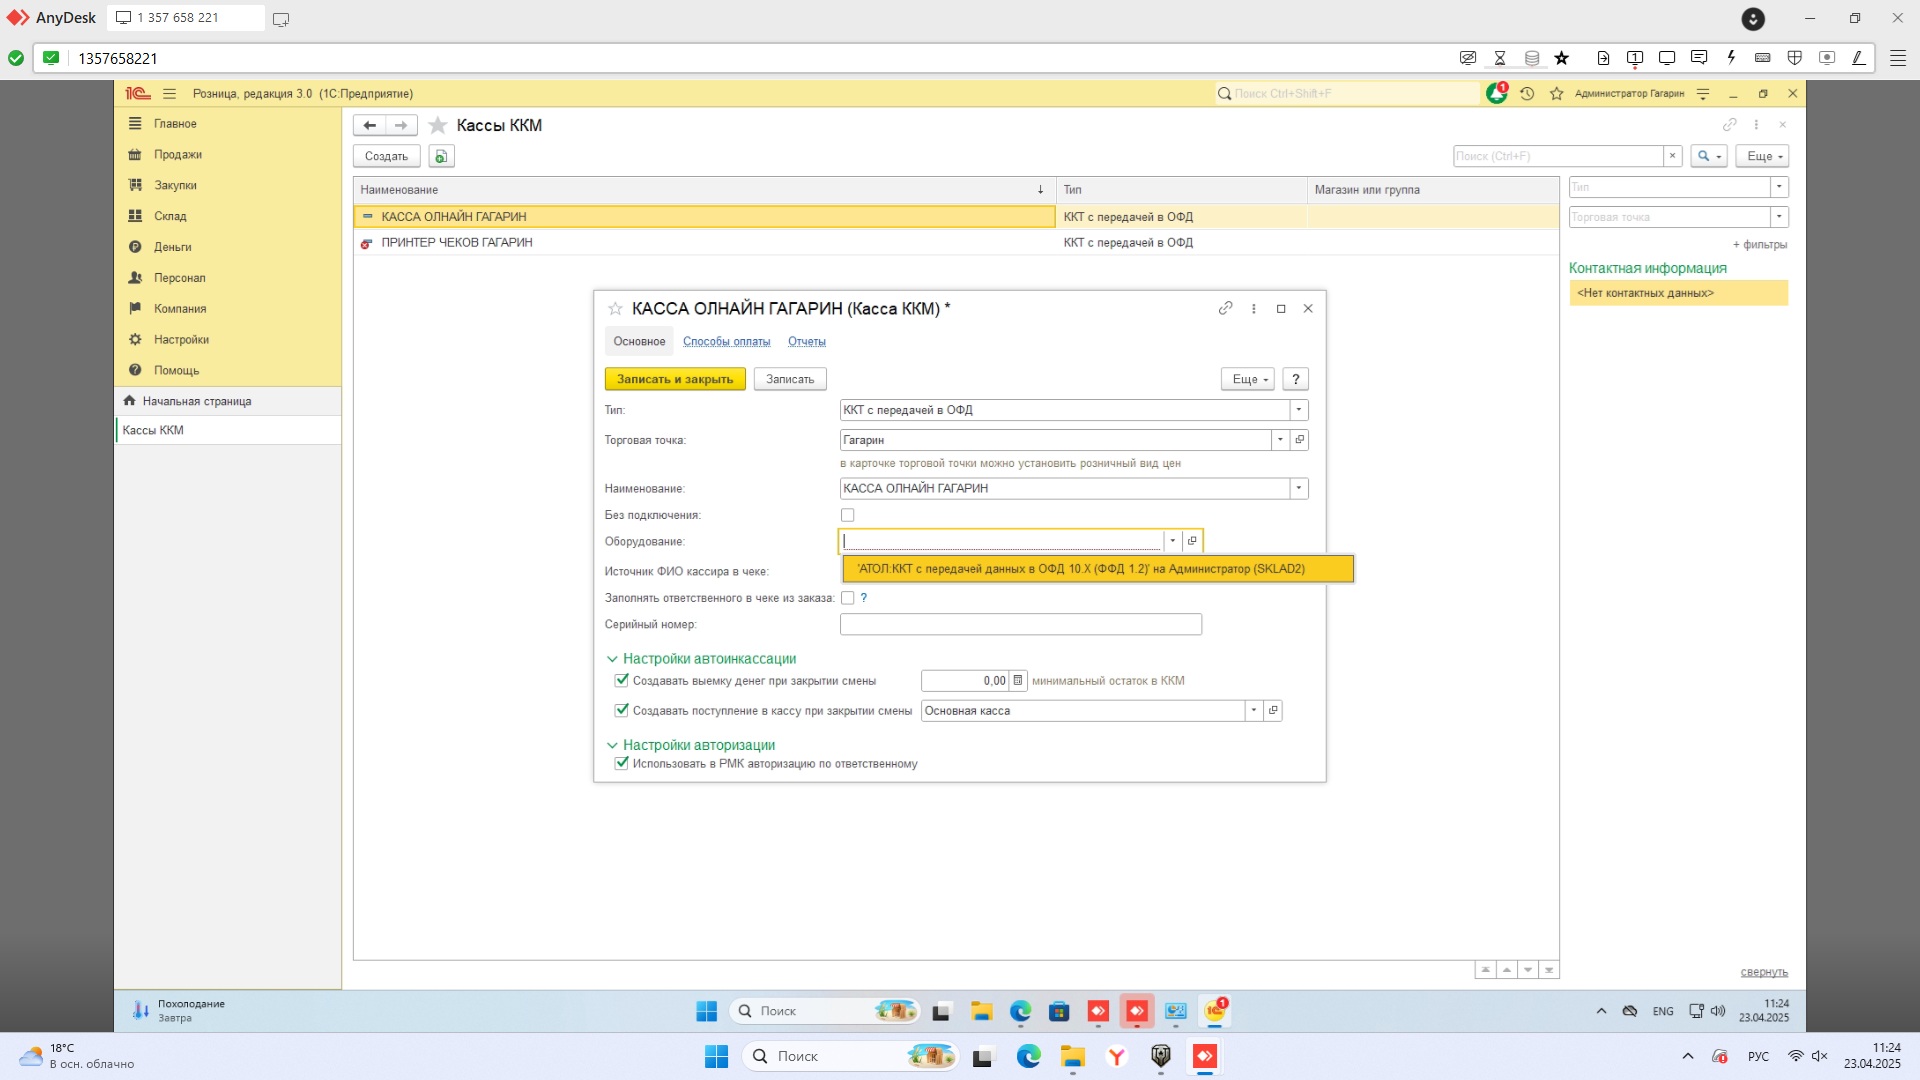Image resolution: width=1920 pixels, height=1080 pixels.
Task: Open the 1C app in remote taskbar
Action: [1215, 1011]
